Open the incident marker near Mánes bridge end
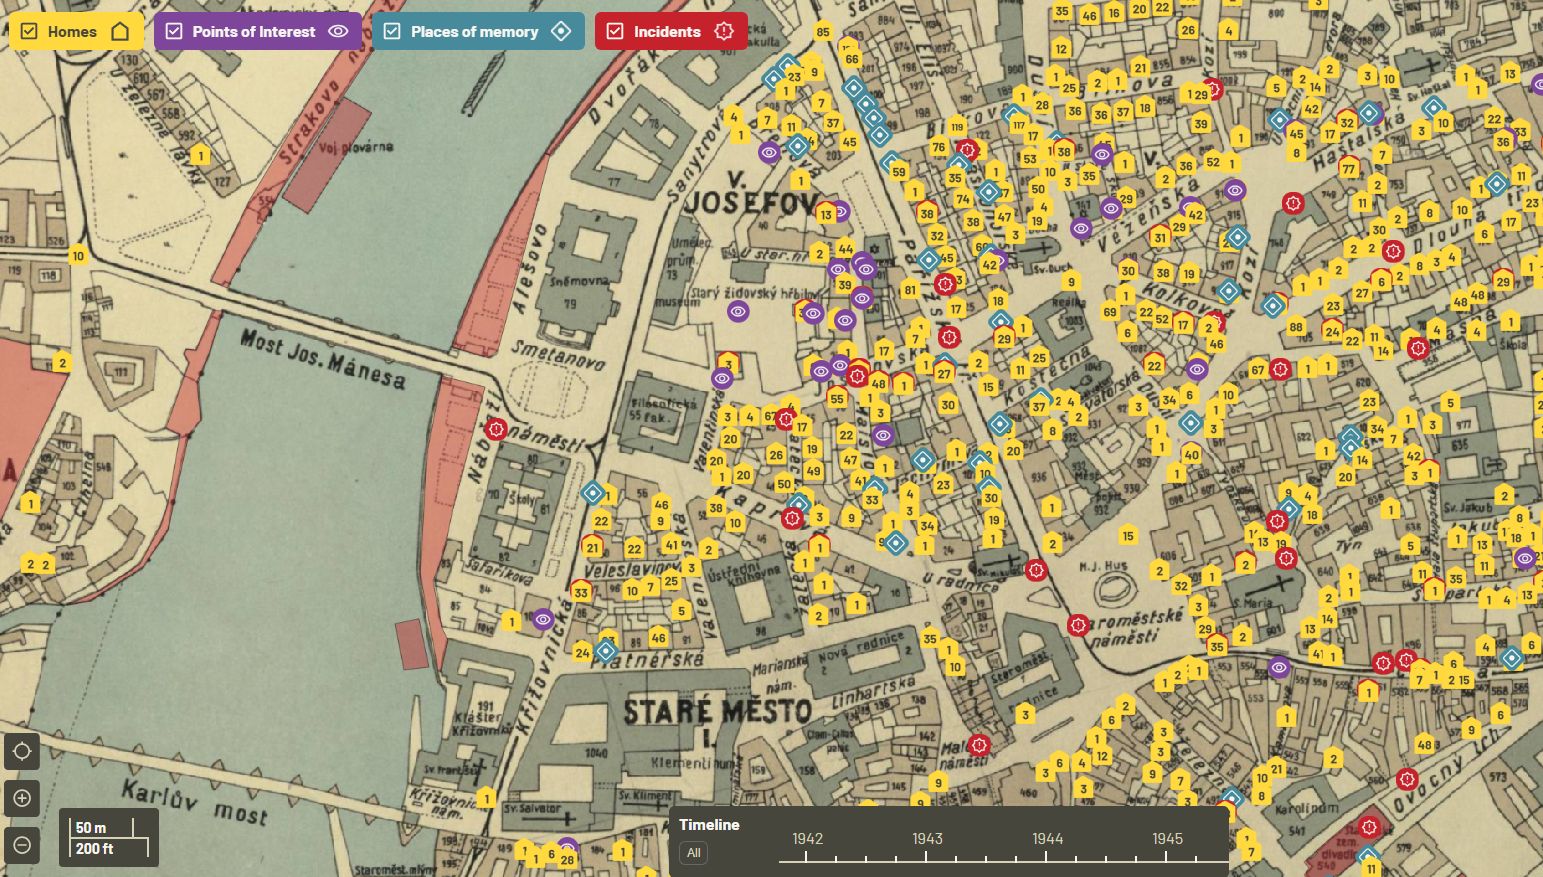Image resolution: width=1543 pixels, height=877 pixels. (x=496, y=430)
